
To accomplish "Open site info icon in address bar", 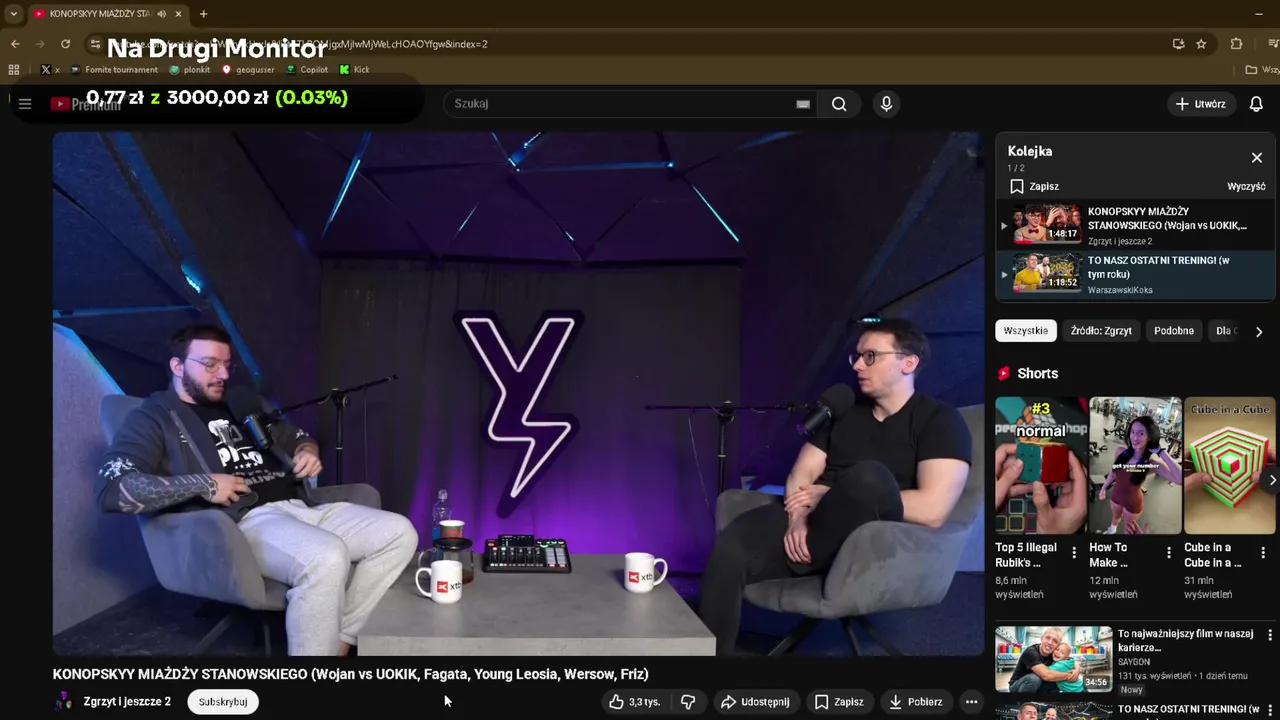I will (x=95, y=44).
